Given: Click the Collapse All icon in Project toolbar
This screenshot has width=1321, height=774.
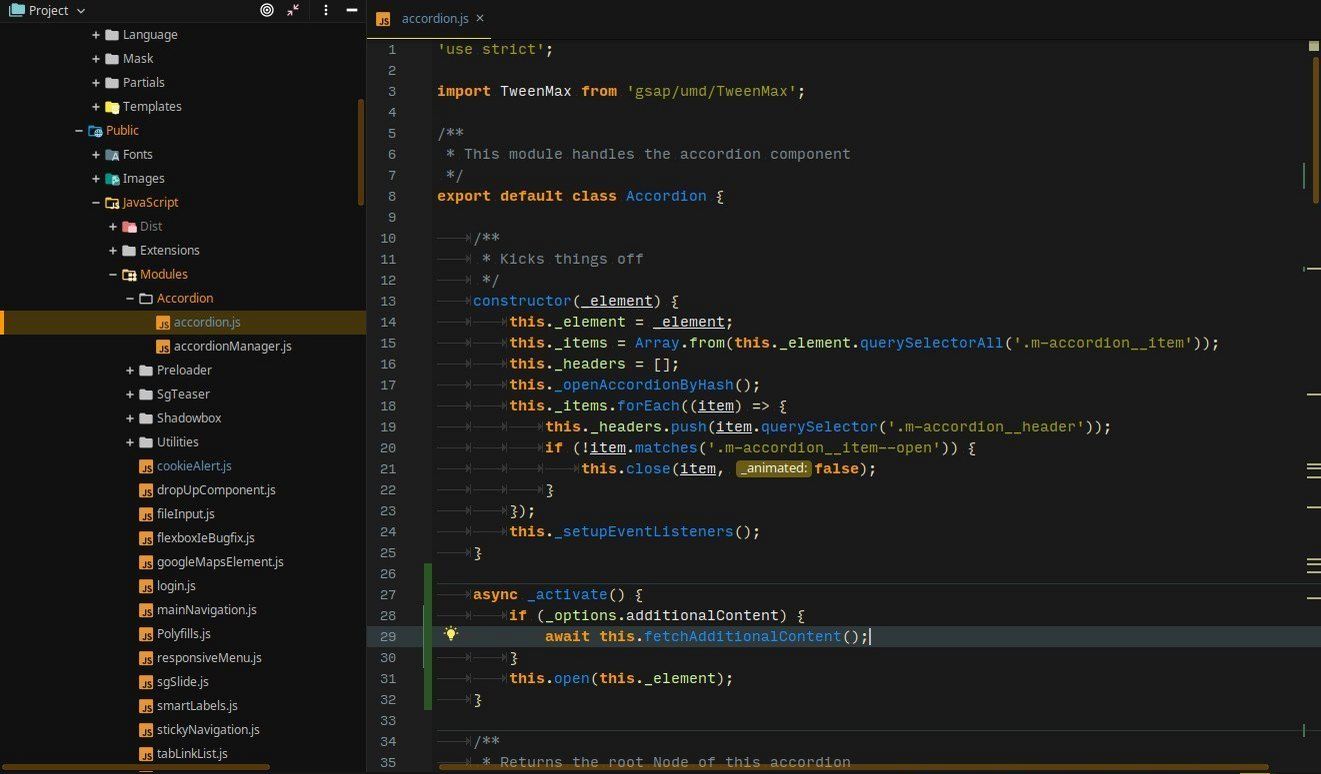Looking at the screenshot, I should [293, 10].
